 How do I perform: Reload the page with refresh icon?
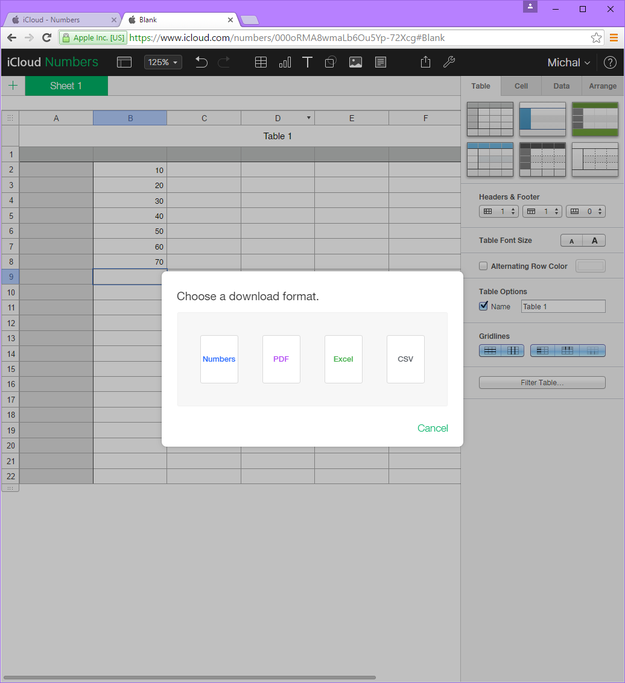[47, 38]
